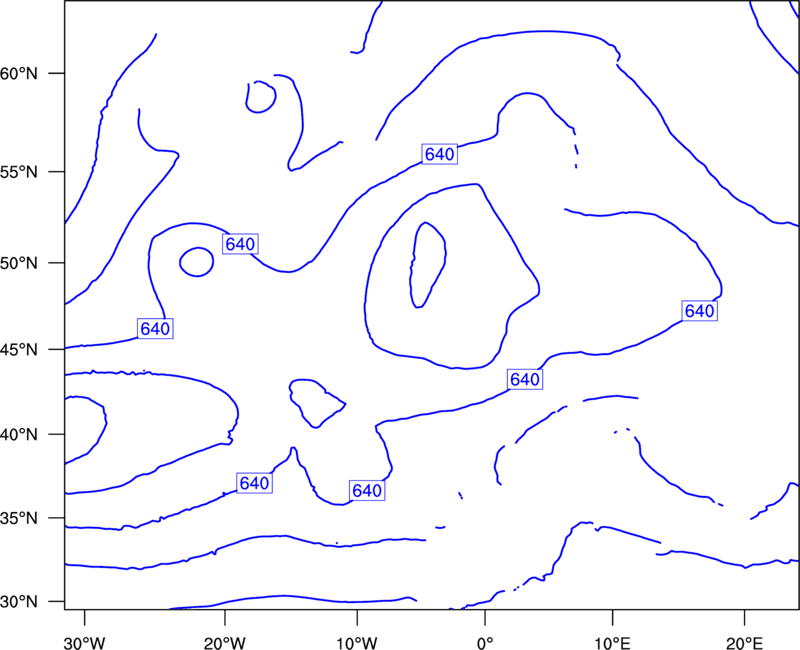
Task: Click the 640 contour label near 47°N, 16°E
Action: pyautogui.click(x=699, y=311)
